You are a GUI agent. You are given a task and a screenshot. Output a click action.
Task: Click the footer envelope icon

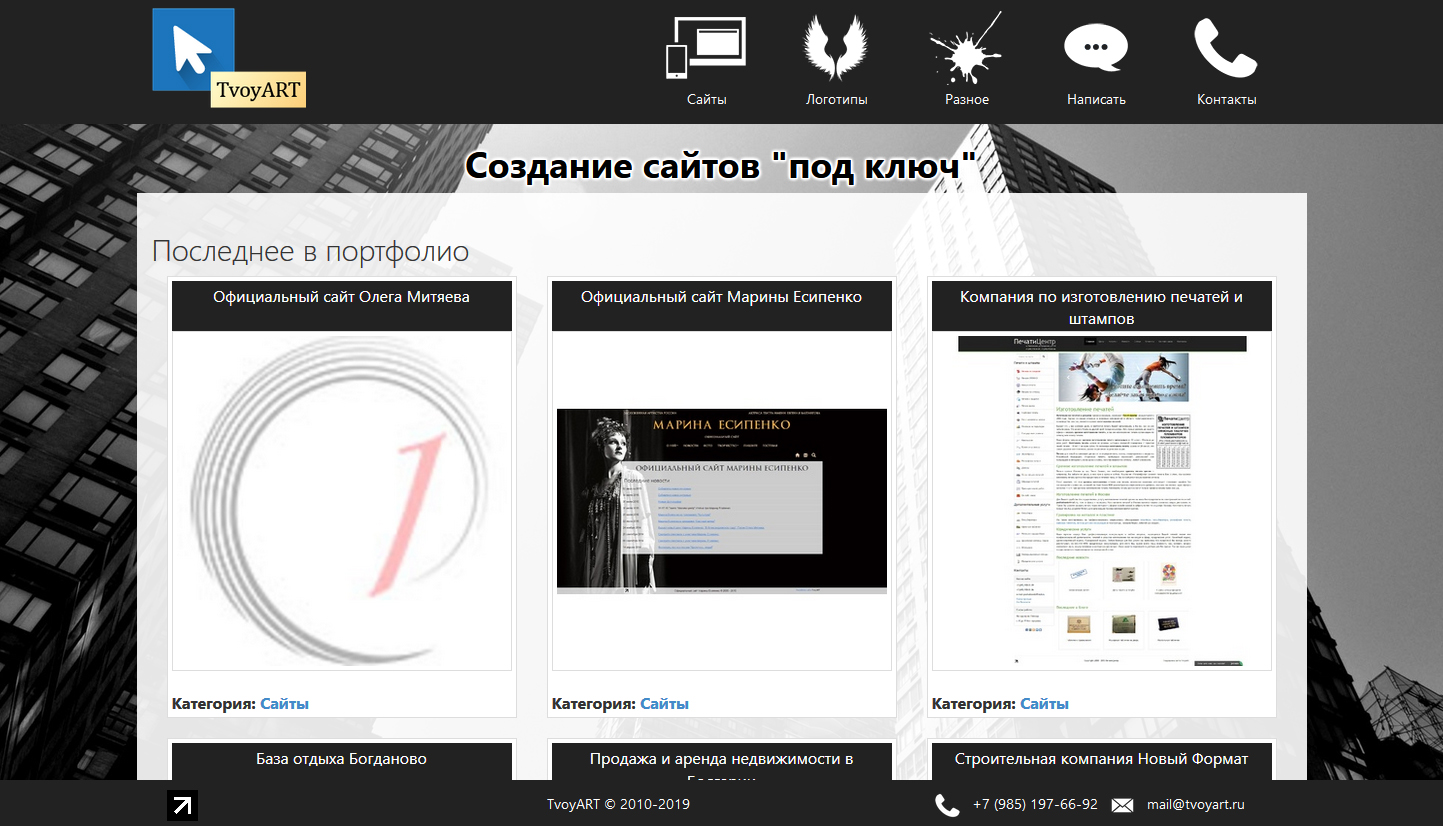(1122, 805)
